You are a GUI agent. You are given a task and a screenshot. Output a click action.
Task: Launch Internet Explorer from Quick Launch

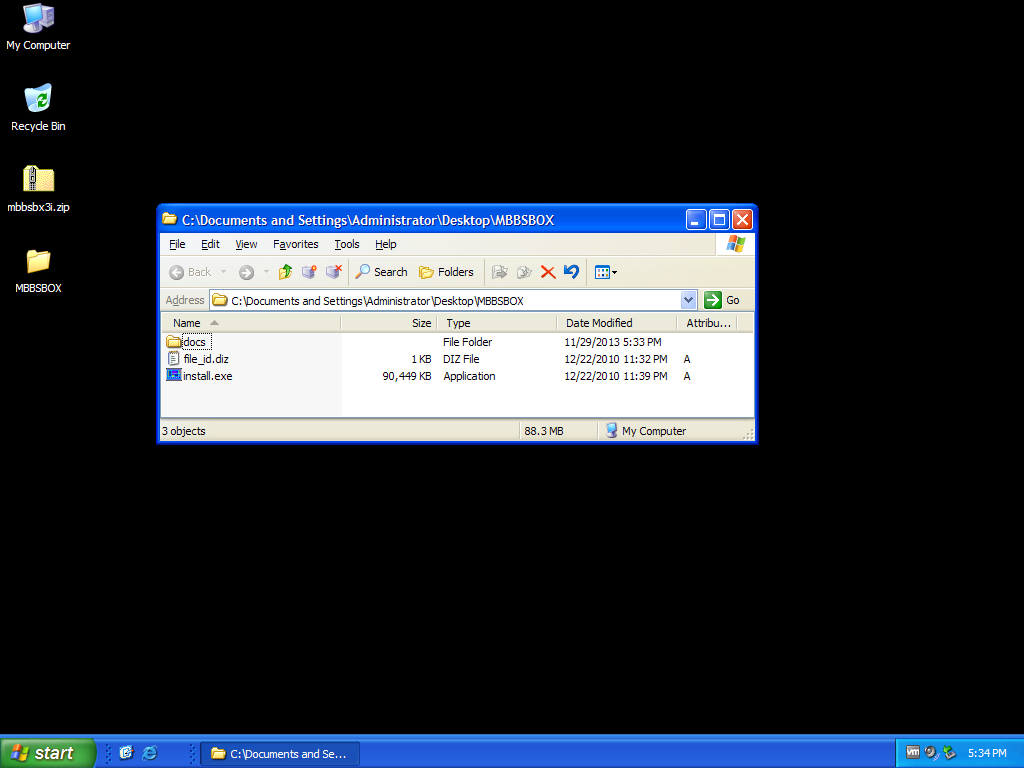pos(150,753)
